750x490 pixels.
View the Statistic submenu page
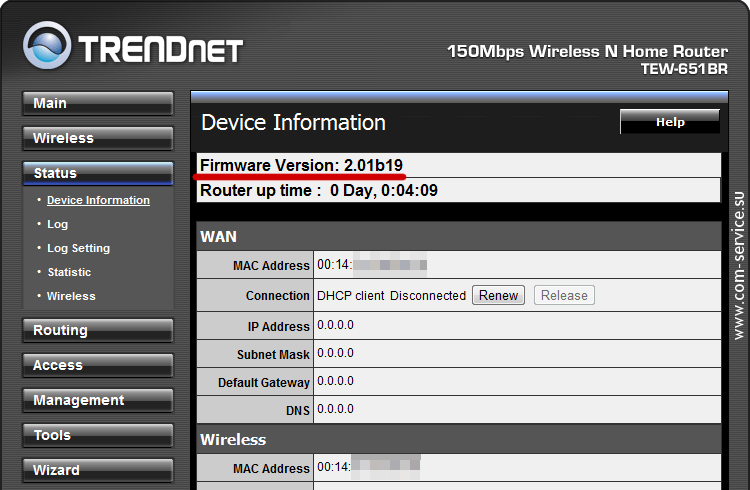69,272
